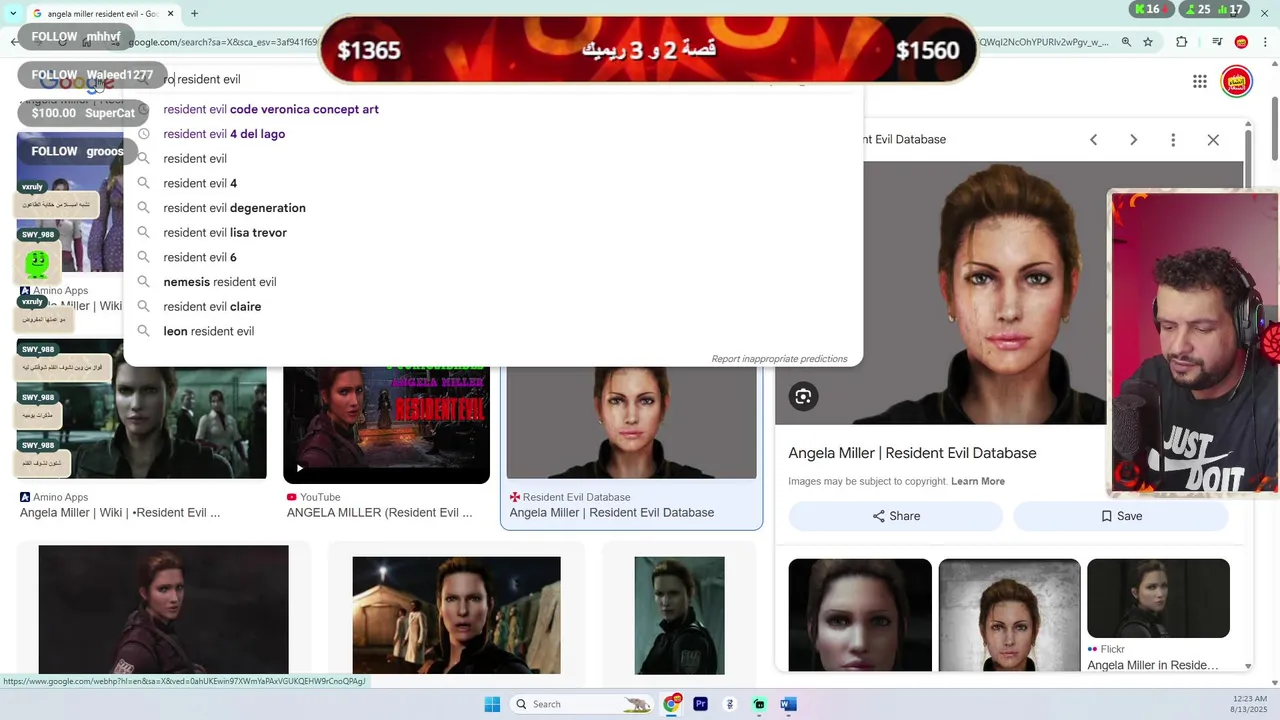Open Chrome from the taskbar
The image size is (1280, 720).
671,704
